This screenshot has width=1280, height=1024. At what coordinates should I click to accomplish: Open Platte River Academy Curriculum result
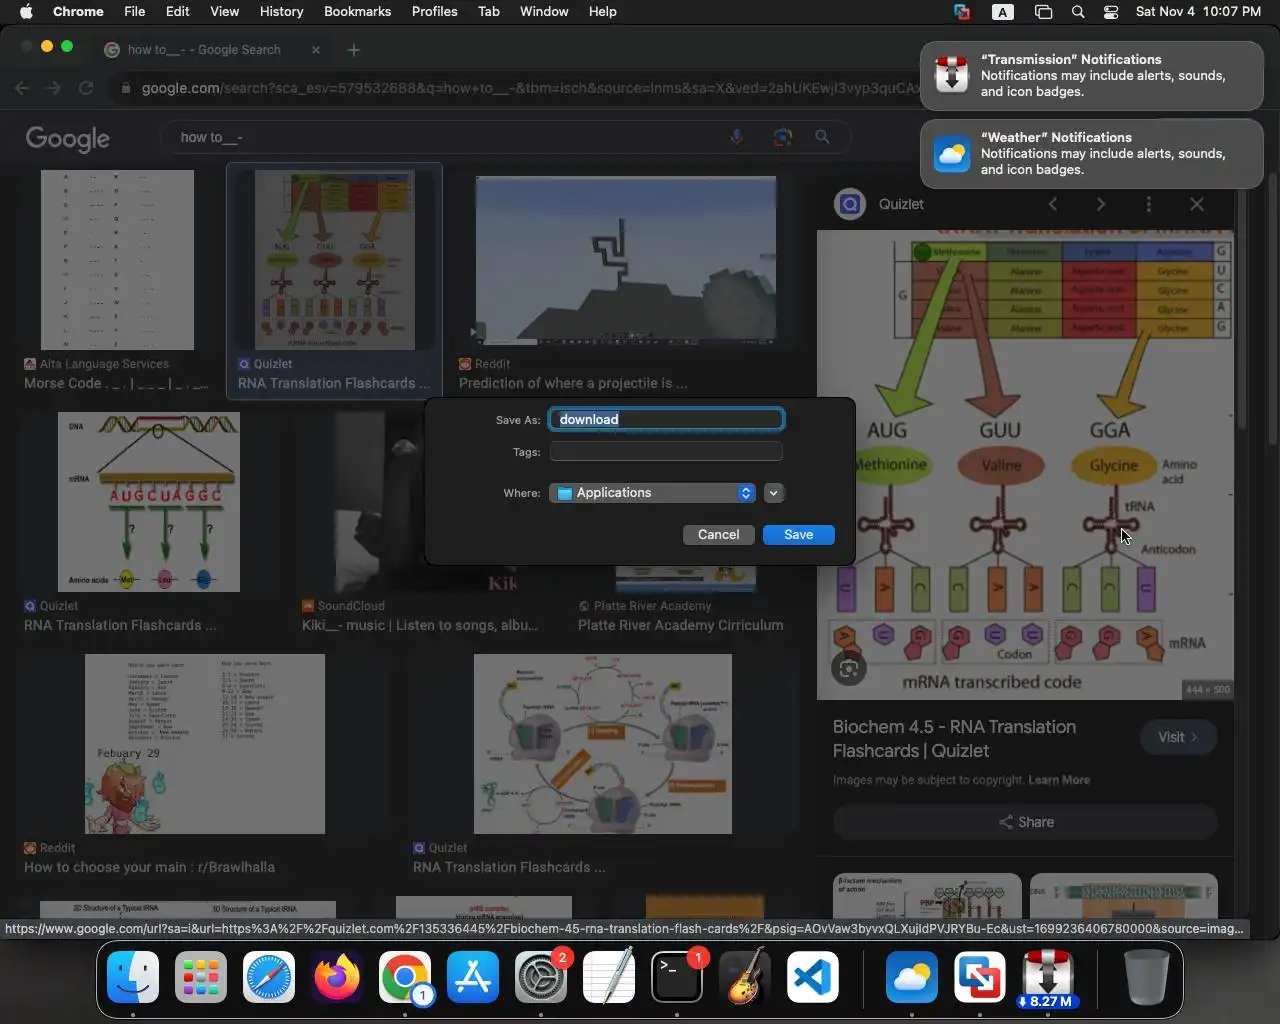pyautogui.click(x=681, y=625)
